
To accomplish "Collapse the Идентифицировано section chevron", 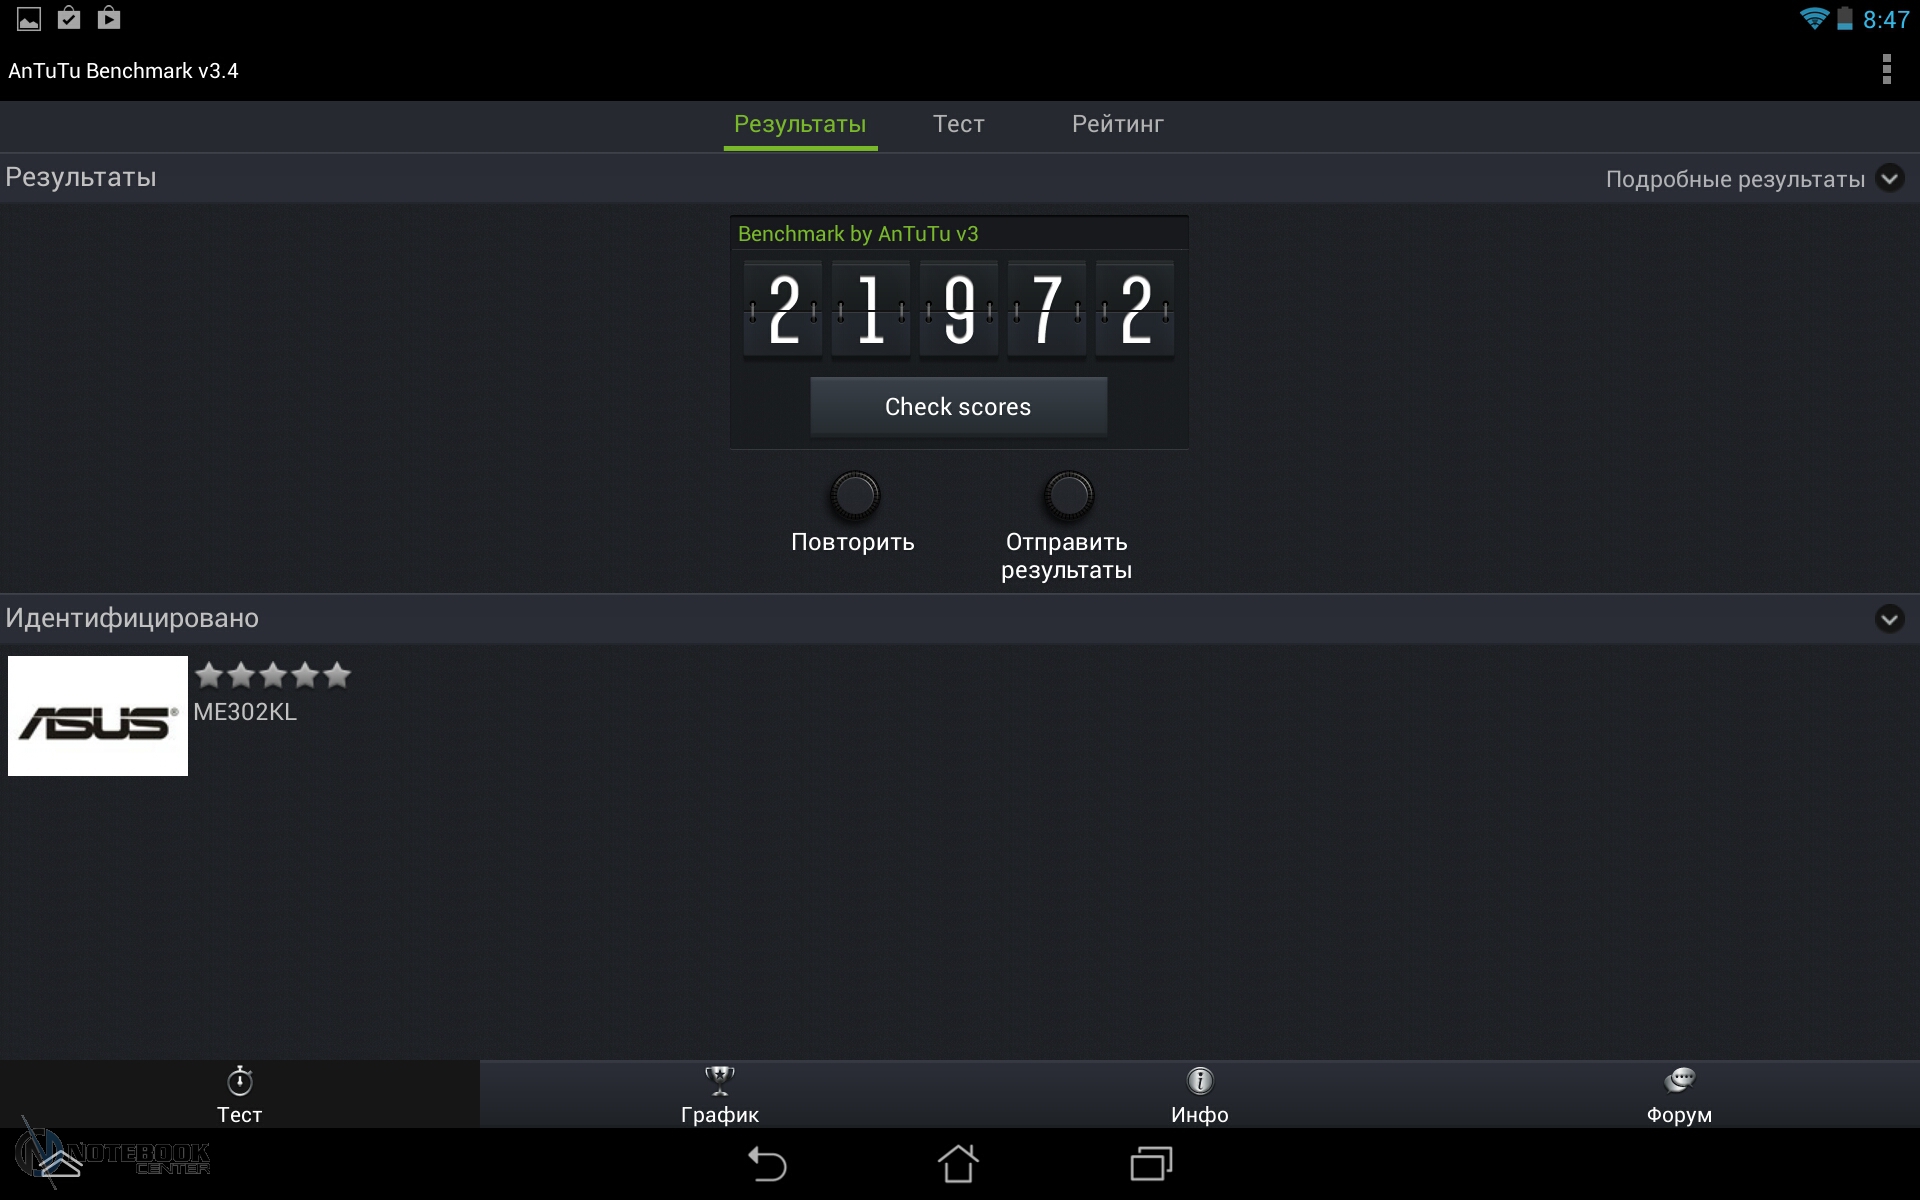I will point(1889,619).
